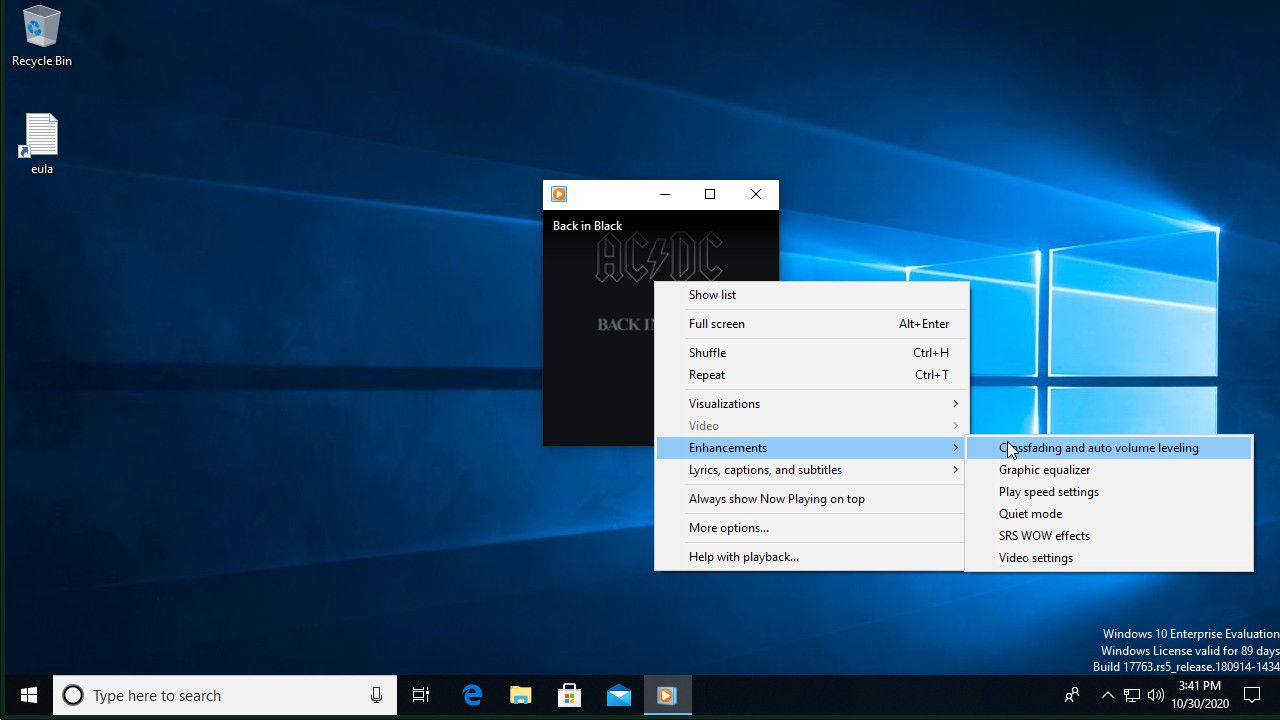Close the Windows Media Player window
Screen dimensions: 1280x720
tap(756, 194)
